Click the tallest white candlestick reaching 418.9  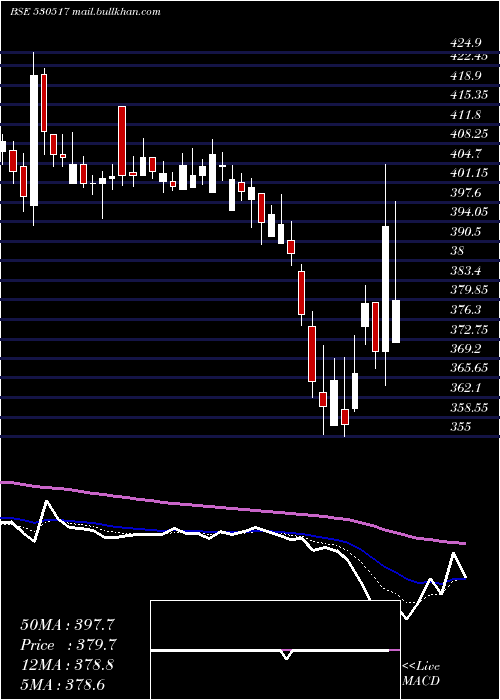coord(34,140)
